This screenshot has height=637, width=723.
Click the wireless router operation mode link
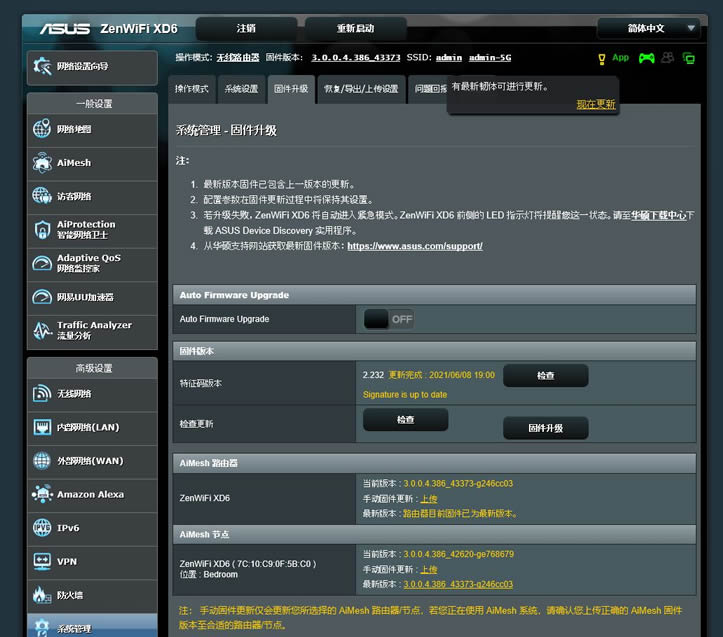click(x=238, y=58)
